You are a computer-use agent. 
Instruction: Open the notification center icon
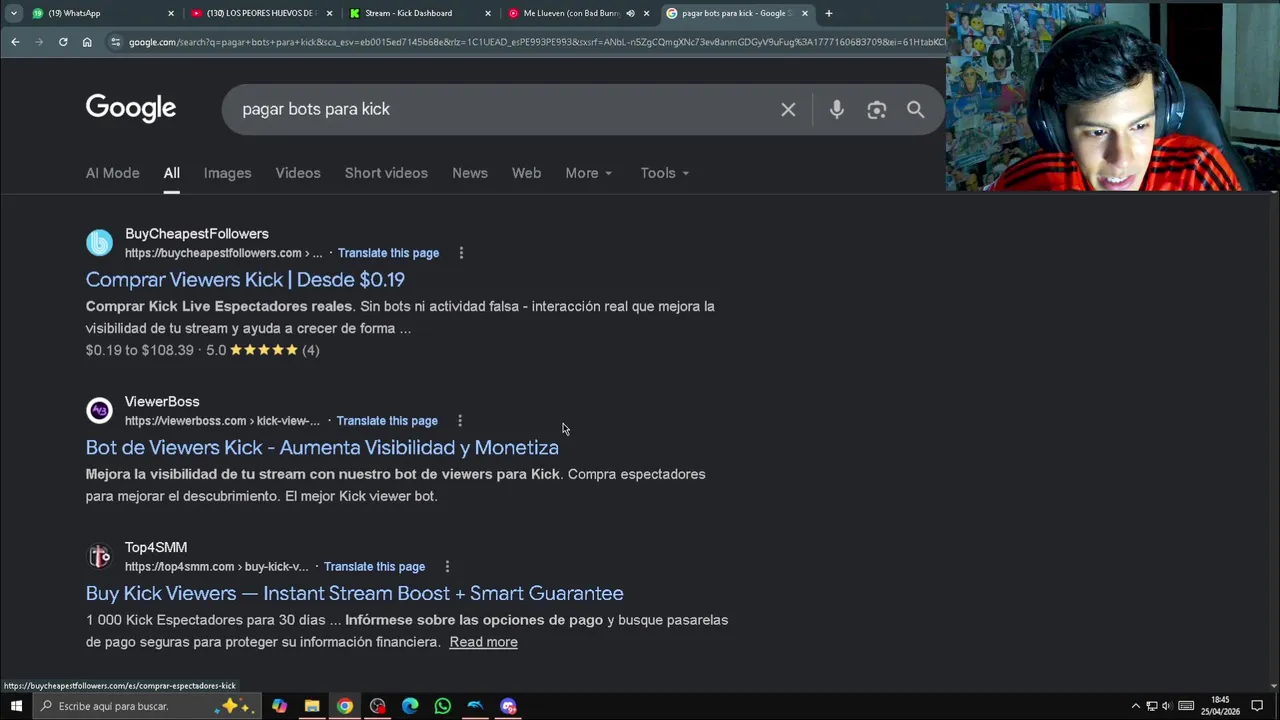click(1257, 706)
